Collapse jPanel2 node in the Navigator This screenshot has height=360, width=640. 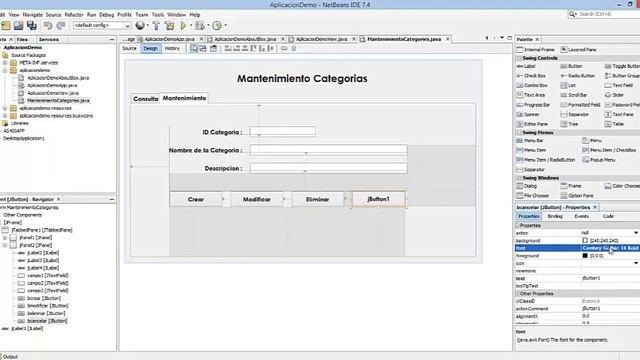pos(5,245)
